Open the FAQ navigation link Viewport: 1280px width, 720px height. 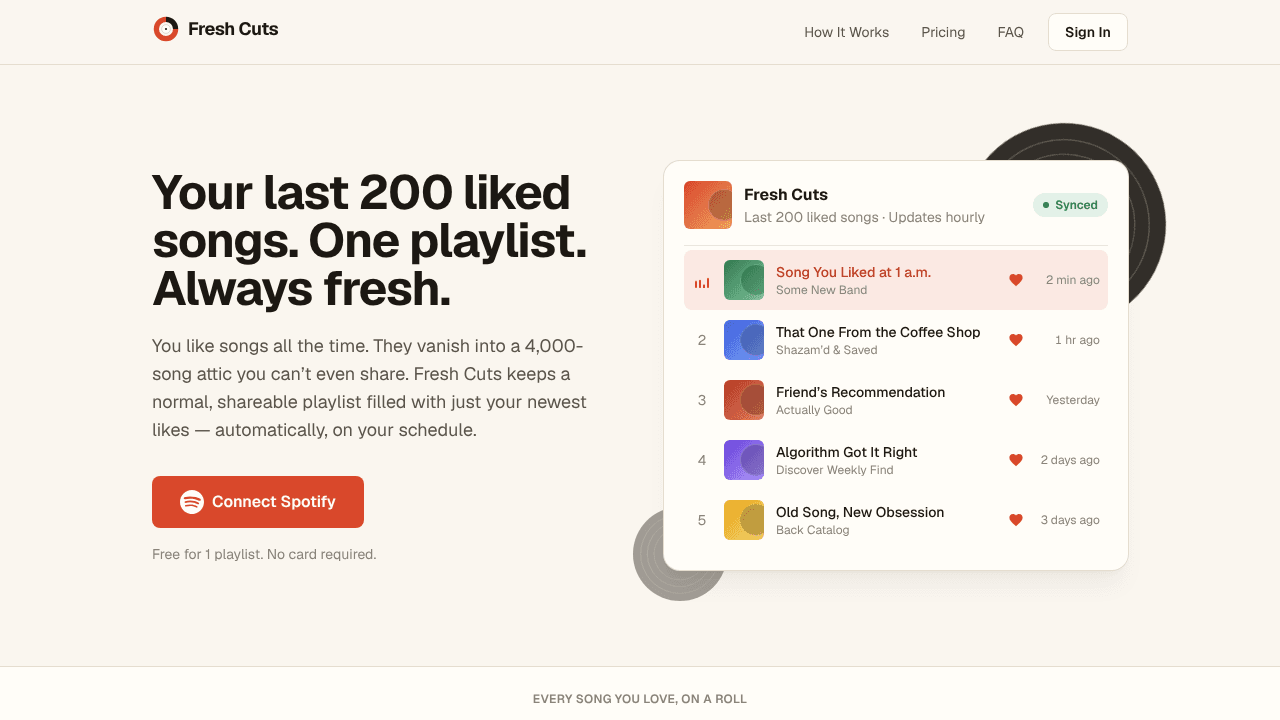pyautogui.click(x=1011, y=32)
